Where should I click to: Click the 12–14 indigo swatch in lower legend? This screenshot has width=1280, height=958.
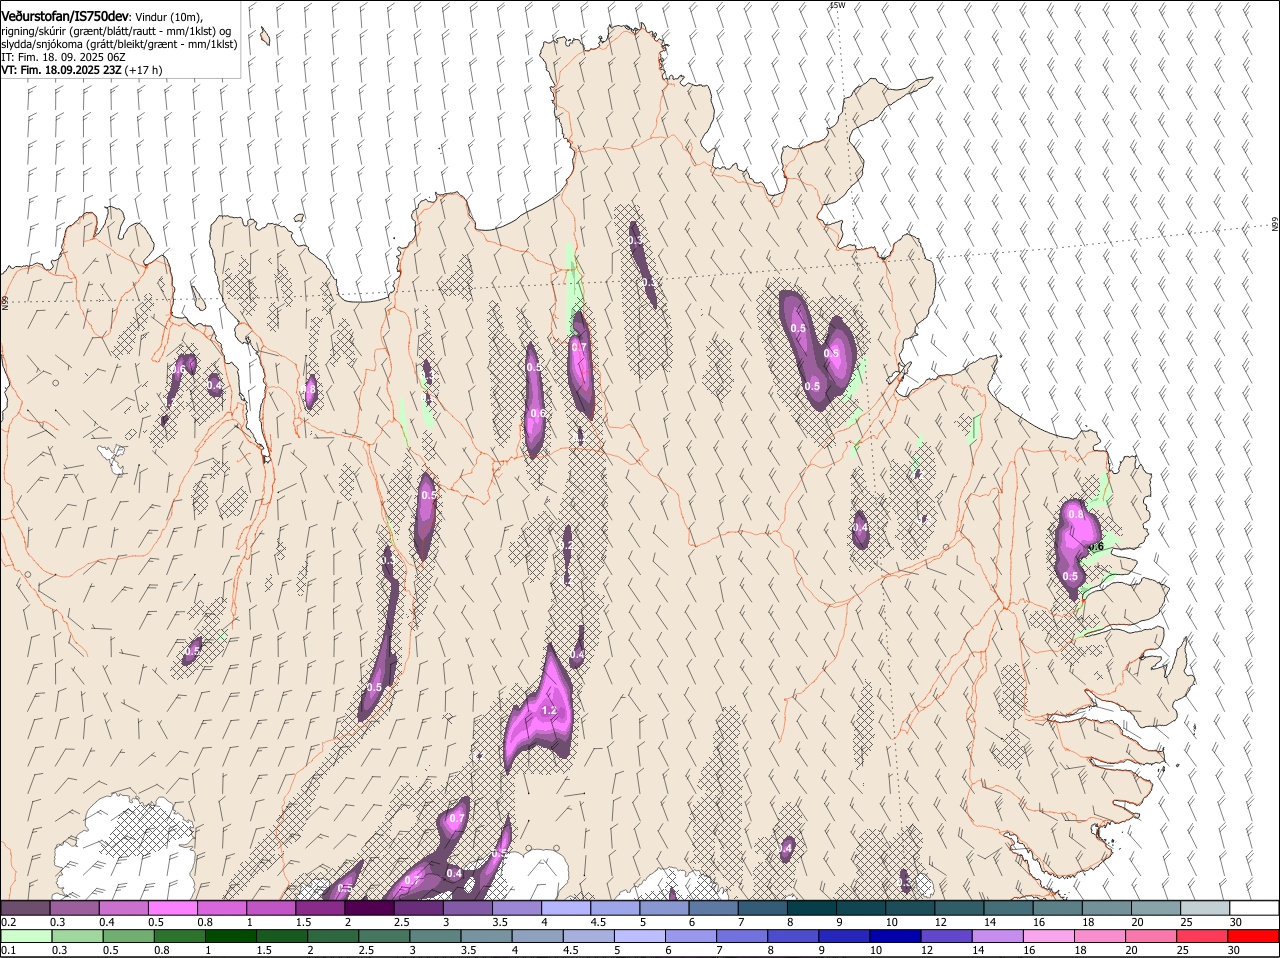coord(946,936)
